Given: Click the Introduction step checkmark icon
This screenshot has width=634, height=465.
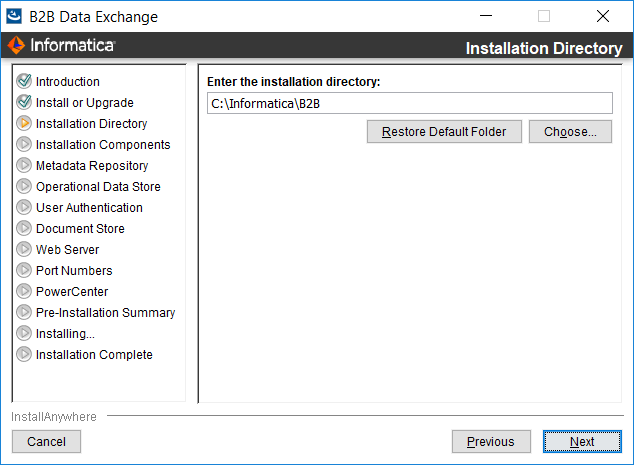Looking at the screenshot, I should click(24, 81).
